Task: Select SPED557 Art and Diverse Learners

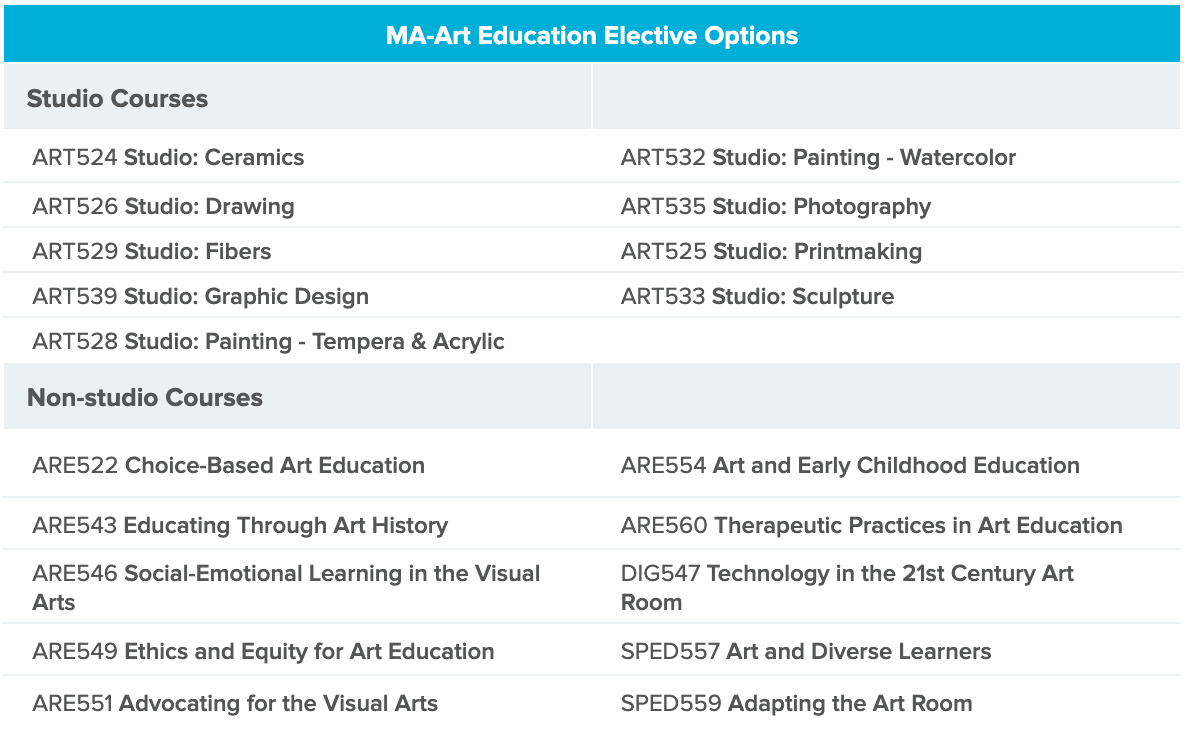Action: [806, 651]
